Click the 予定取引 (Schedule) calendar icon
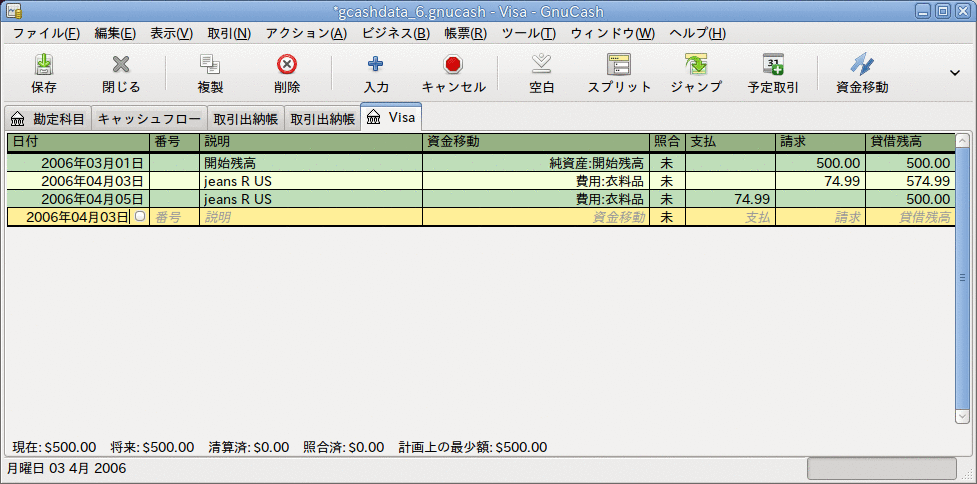Viewport: 977px width, 484px height. pos(773,65)
